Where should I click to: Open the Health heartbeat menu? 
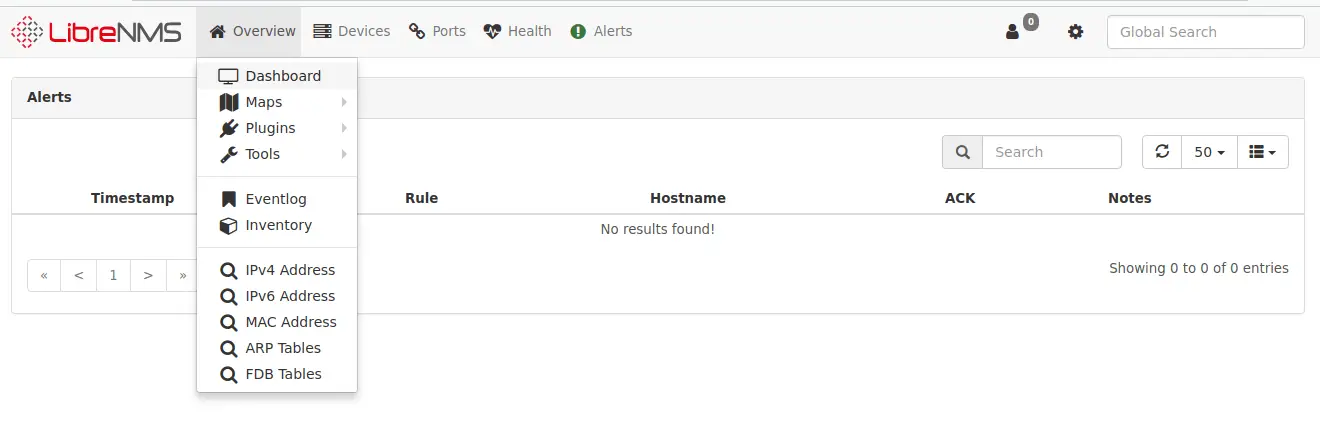(517, 31)
